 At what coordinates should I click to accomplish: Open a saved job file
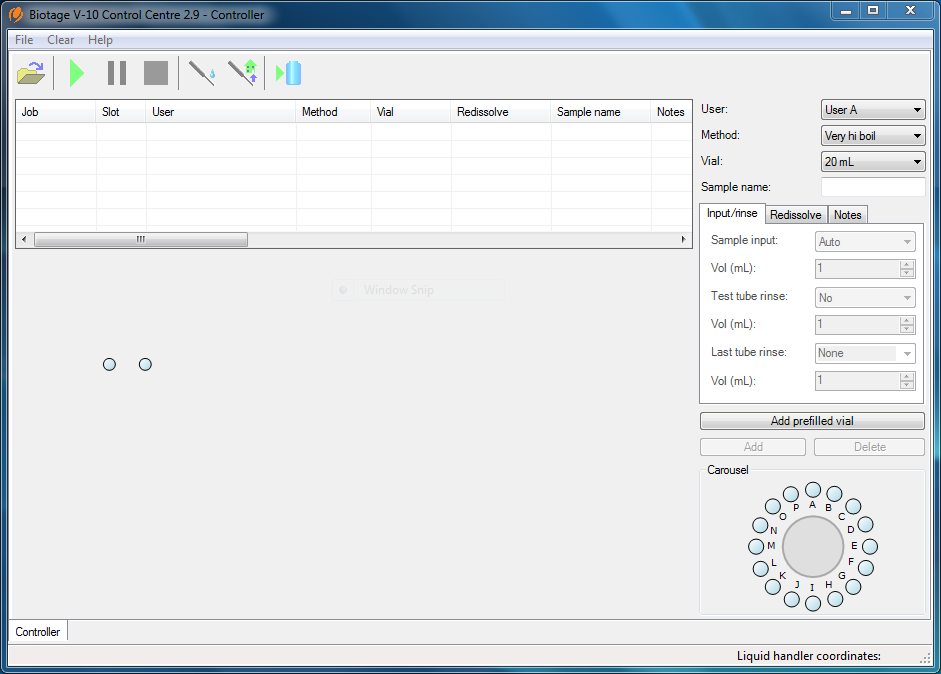[x=30, y=72]
